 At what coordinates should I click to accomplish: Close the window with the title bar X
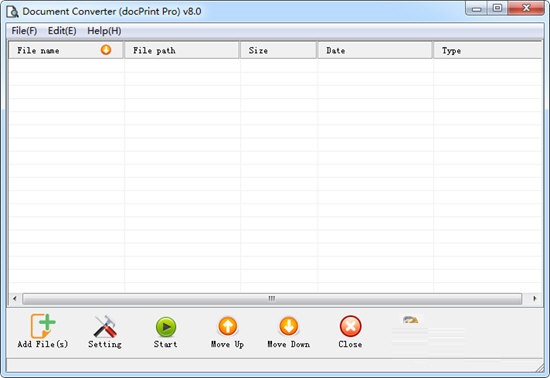(526, 8)
